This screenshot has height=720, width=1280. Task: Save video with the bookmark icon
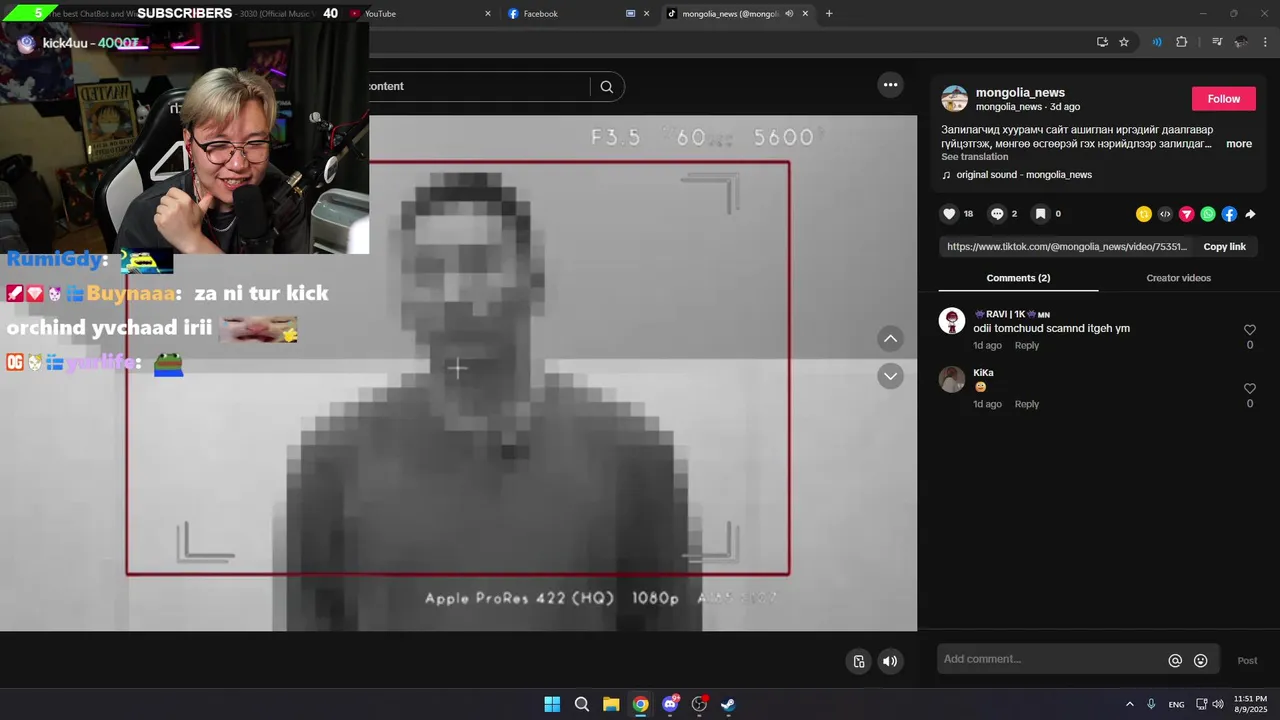point(1040,214)
